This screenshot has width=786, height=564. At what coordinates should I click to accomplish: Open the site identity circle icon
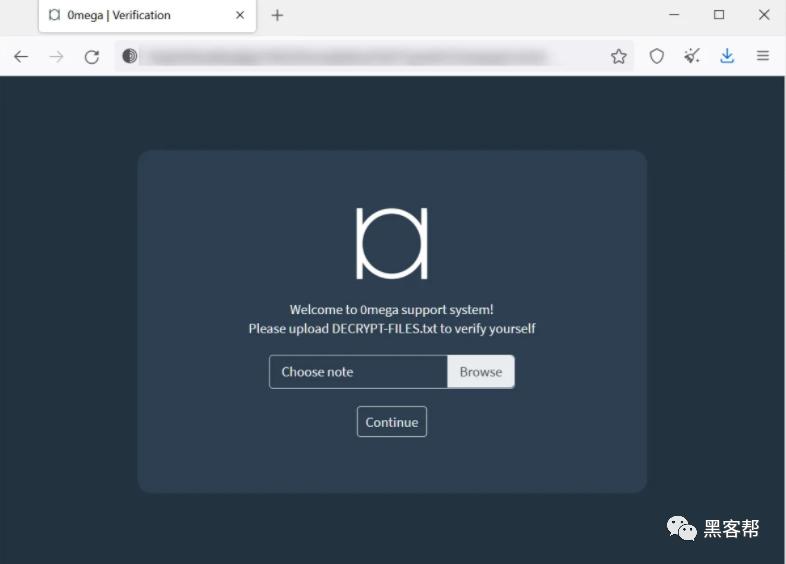coord(129,56)
